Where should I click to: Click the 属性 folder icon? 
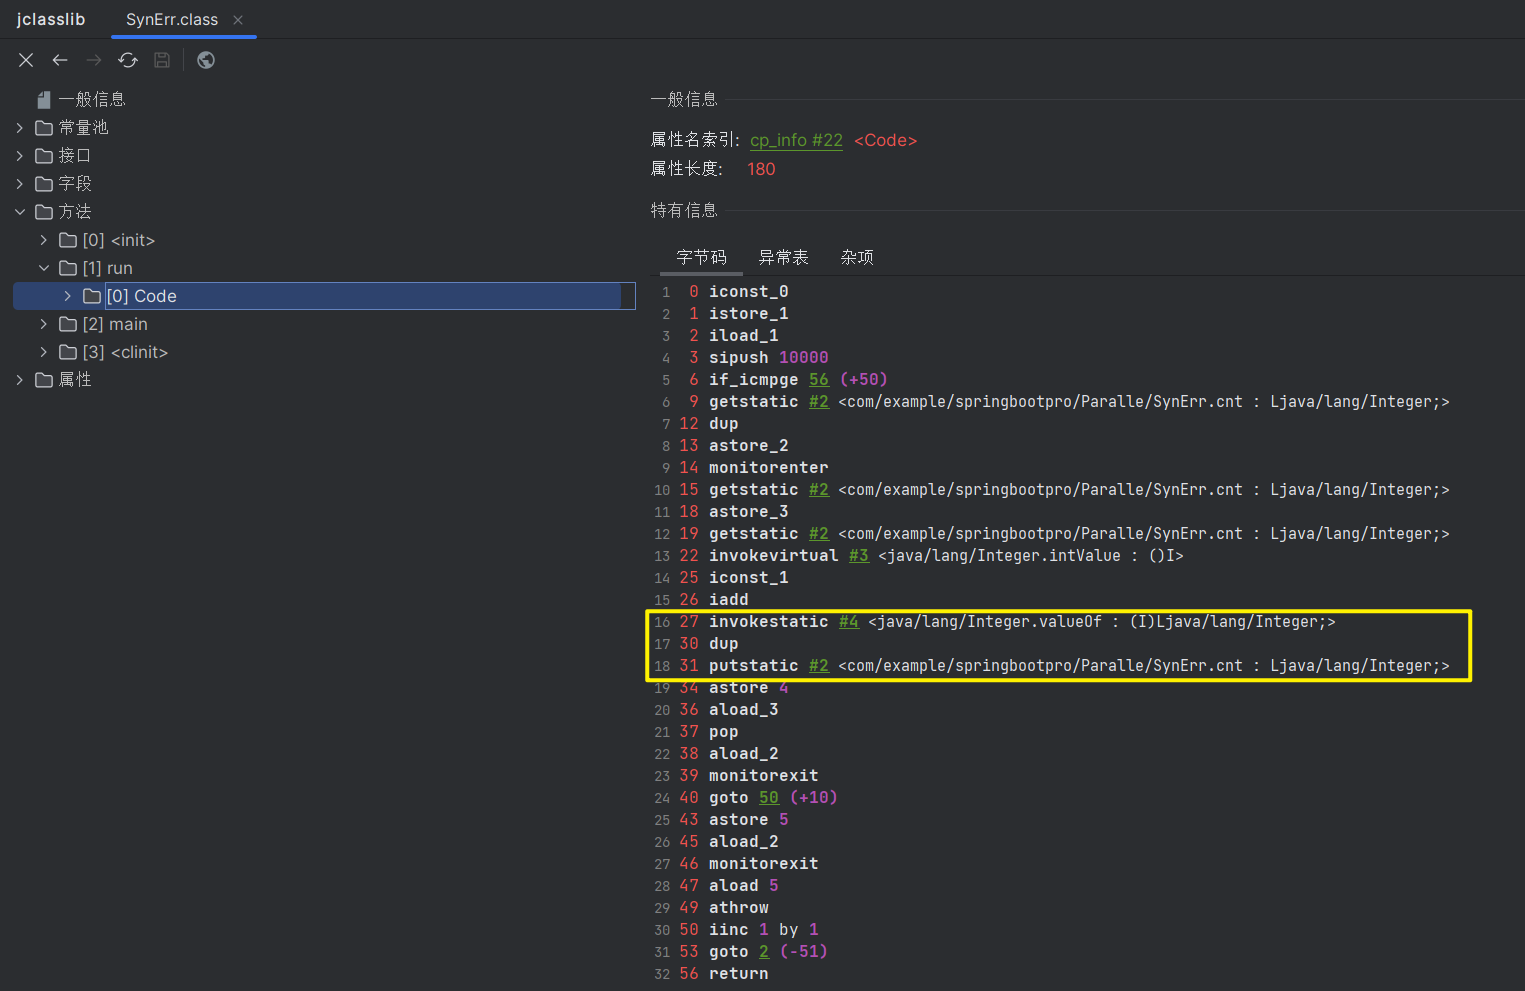[x=44, y=379]
